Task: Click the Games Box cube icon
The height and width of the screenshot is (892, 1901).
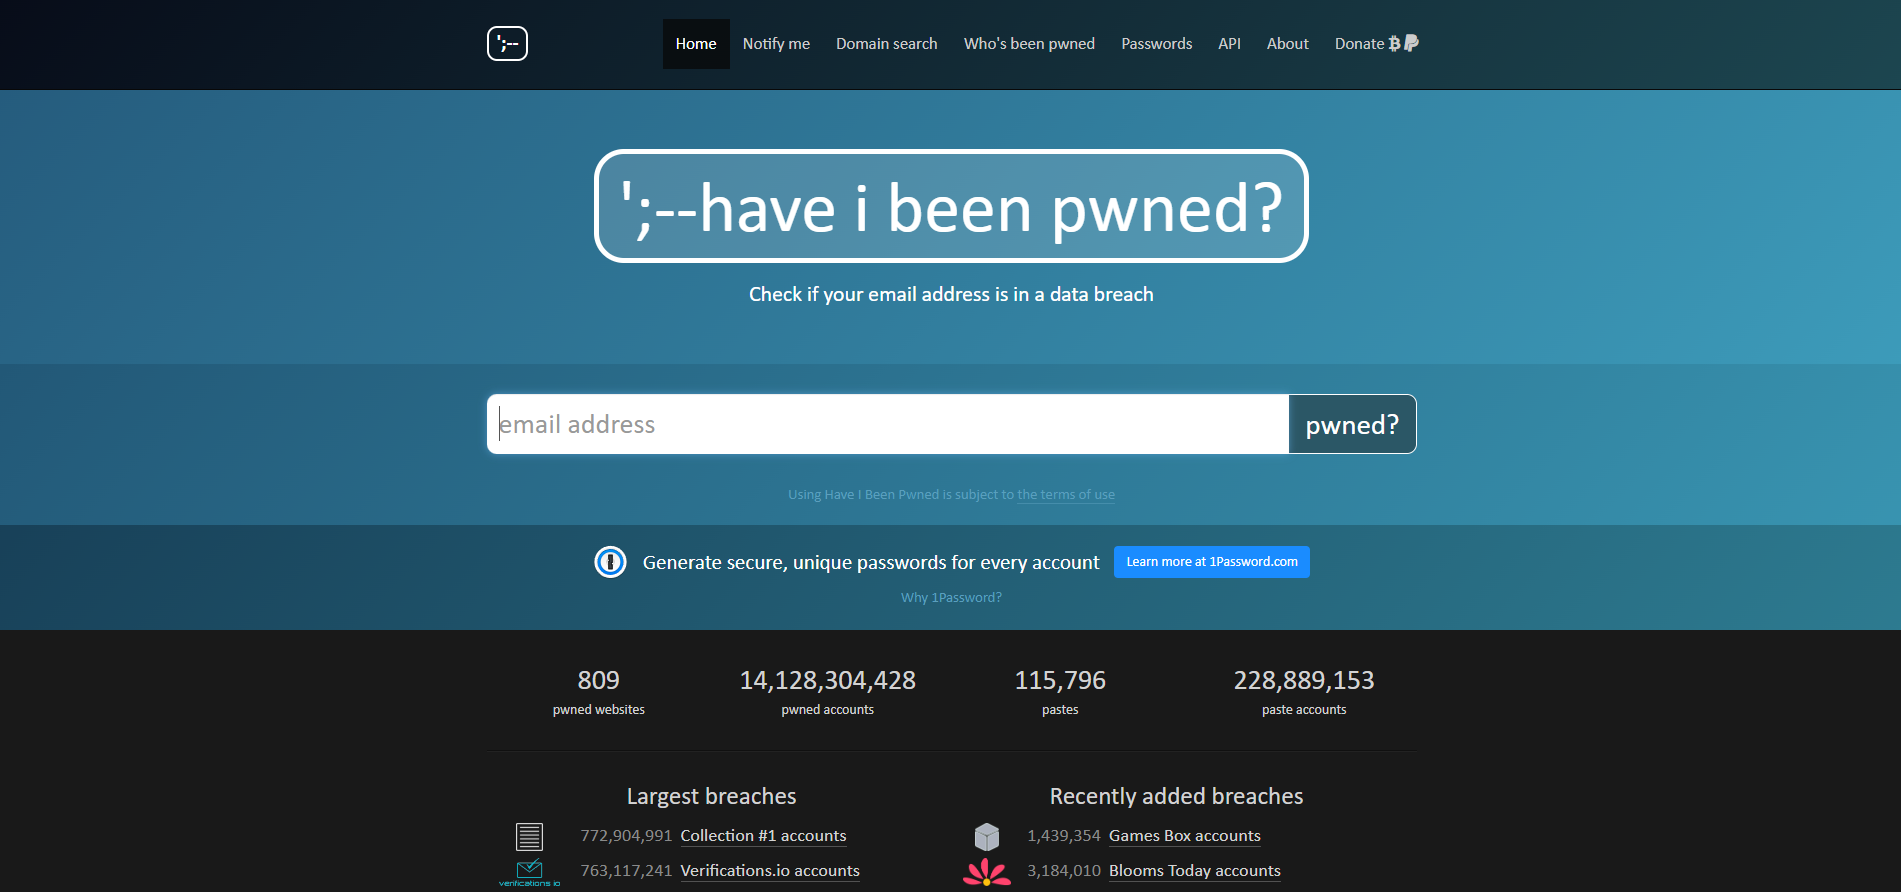Action: (x=987, y=836)
